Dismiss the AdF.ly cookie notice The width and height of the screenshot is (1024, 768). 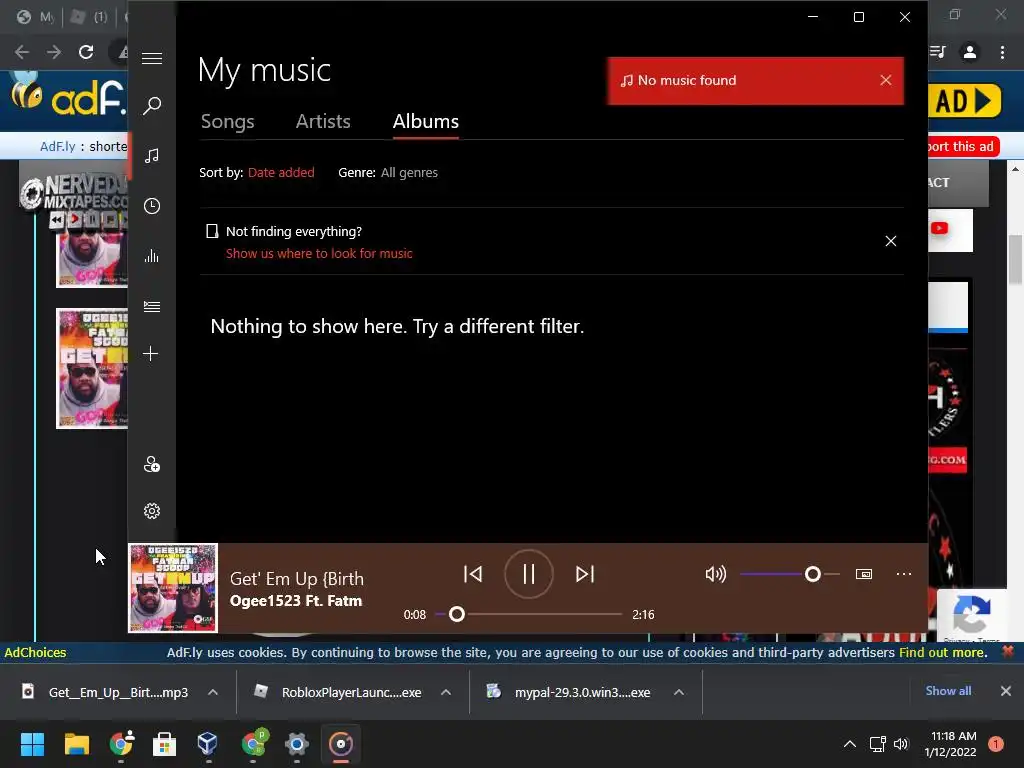coord(1008,651)
